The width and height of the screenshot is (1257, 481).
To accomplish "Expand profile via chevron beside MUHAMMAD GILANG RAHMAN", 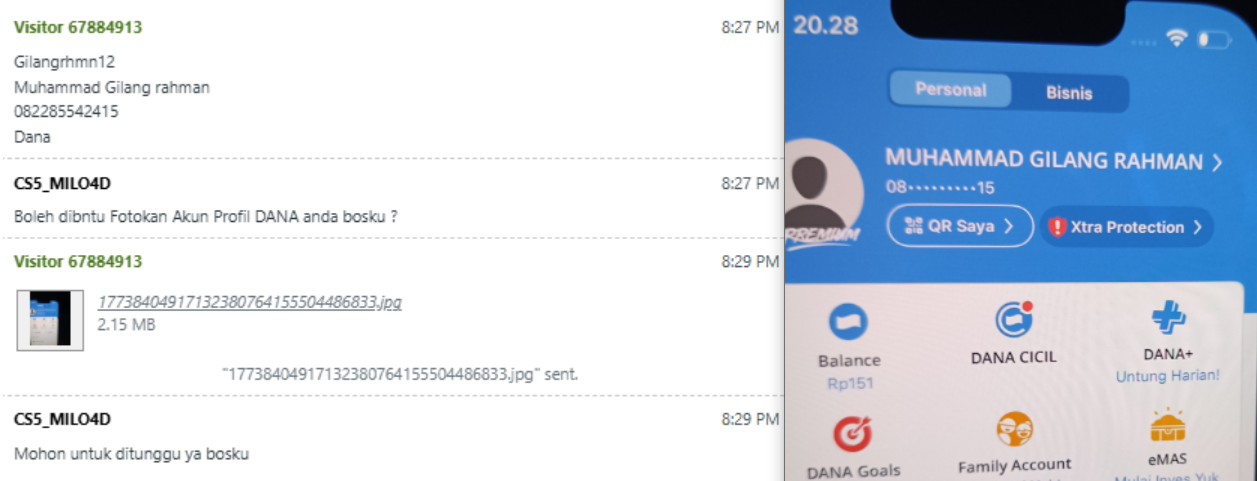I will [1217, 162].
